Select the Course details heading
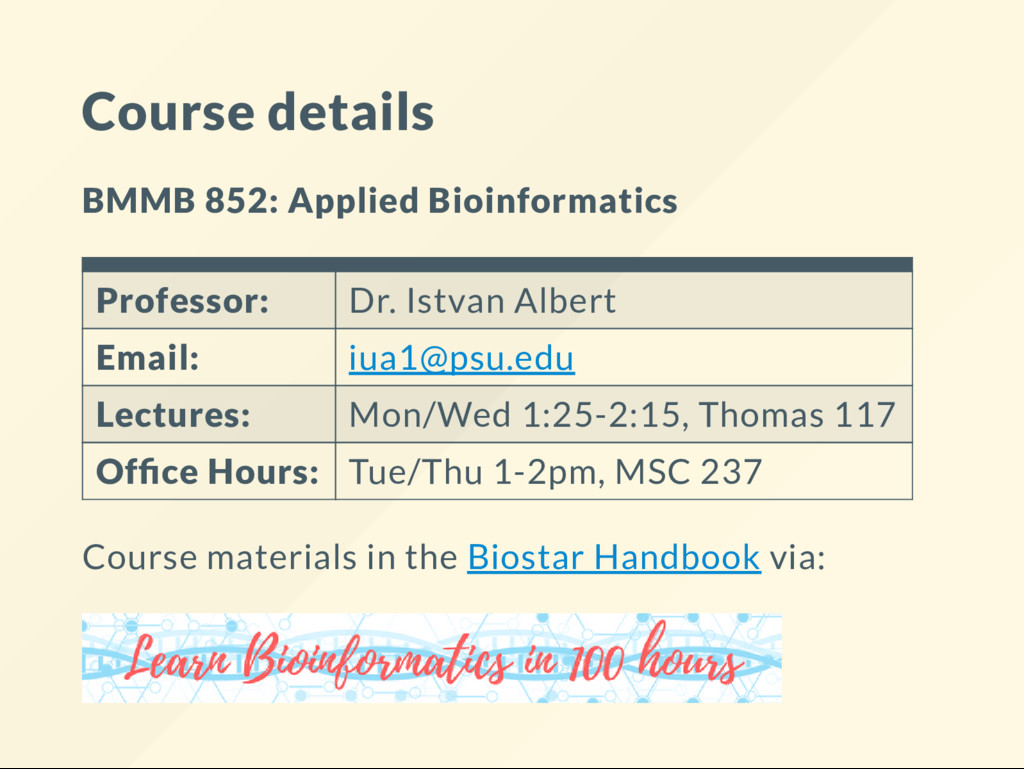1024x769 pixels. [x=258, y=112]
